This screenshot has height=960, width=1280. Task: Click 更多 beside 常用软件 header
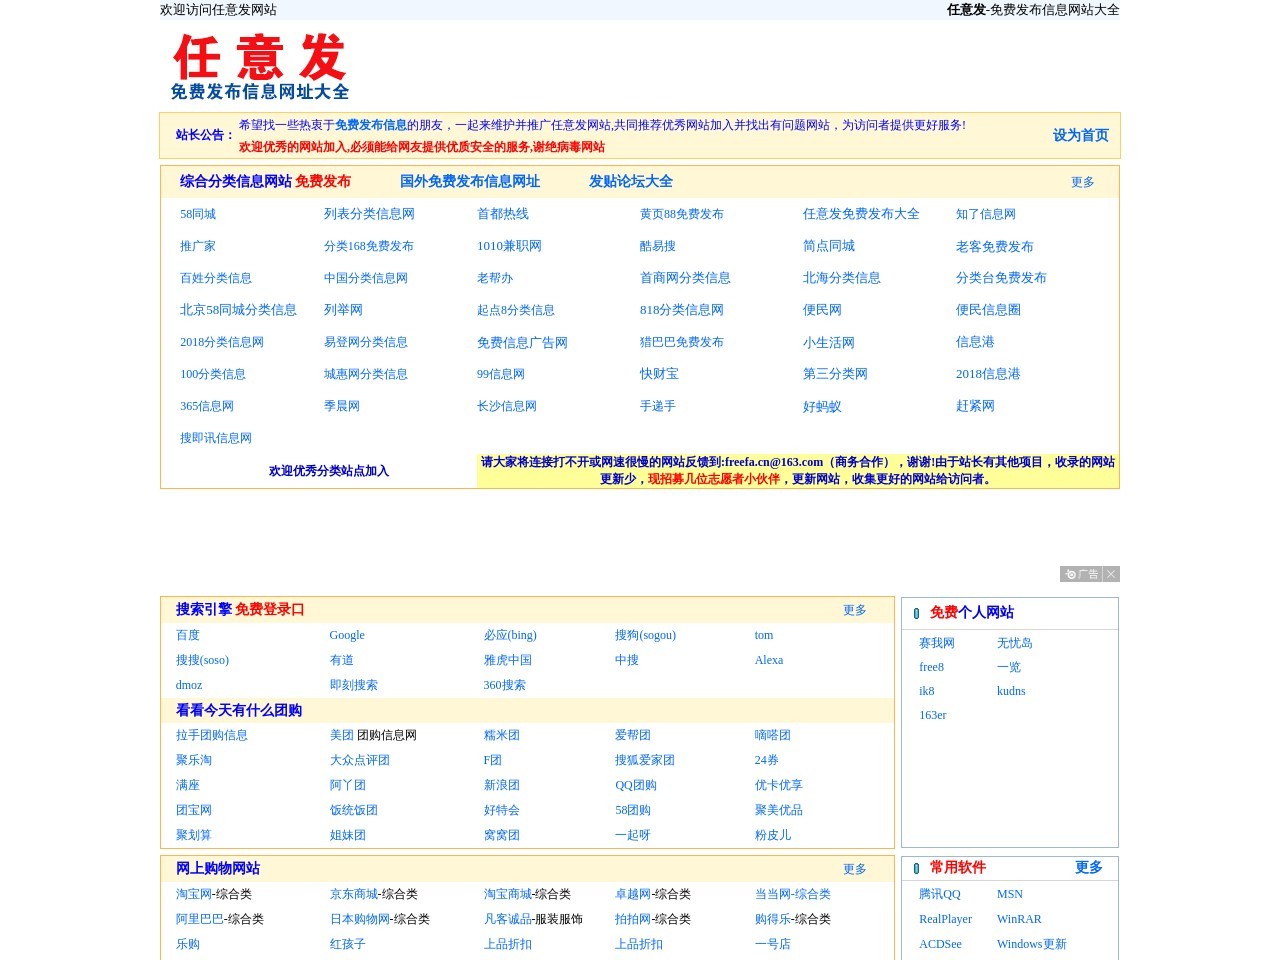(x=1088, y=868)
